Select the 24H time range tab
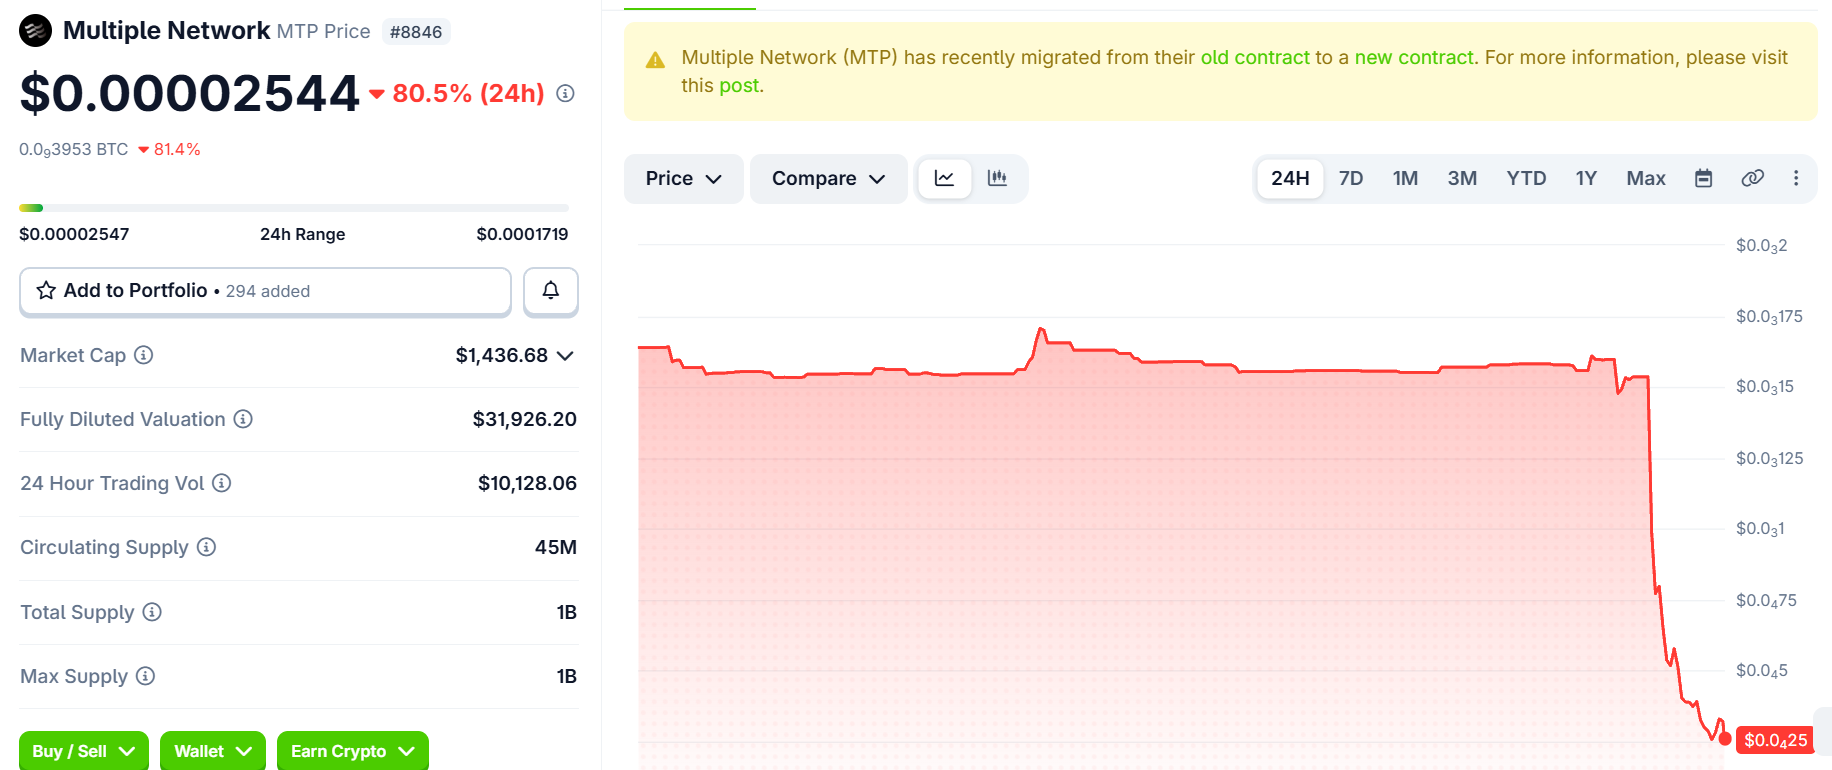The height and width of the screenshot is (770, 1832). click(1290, 179)
